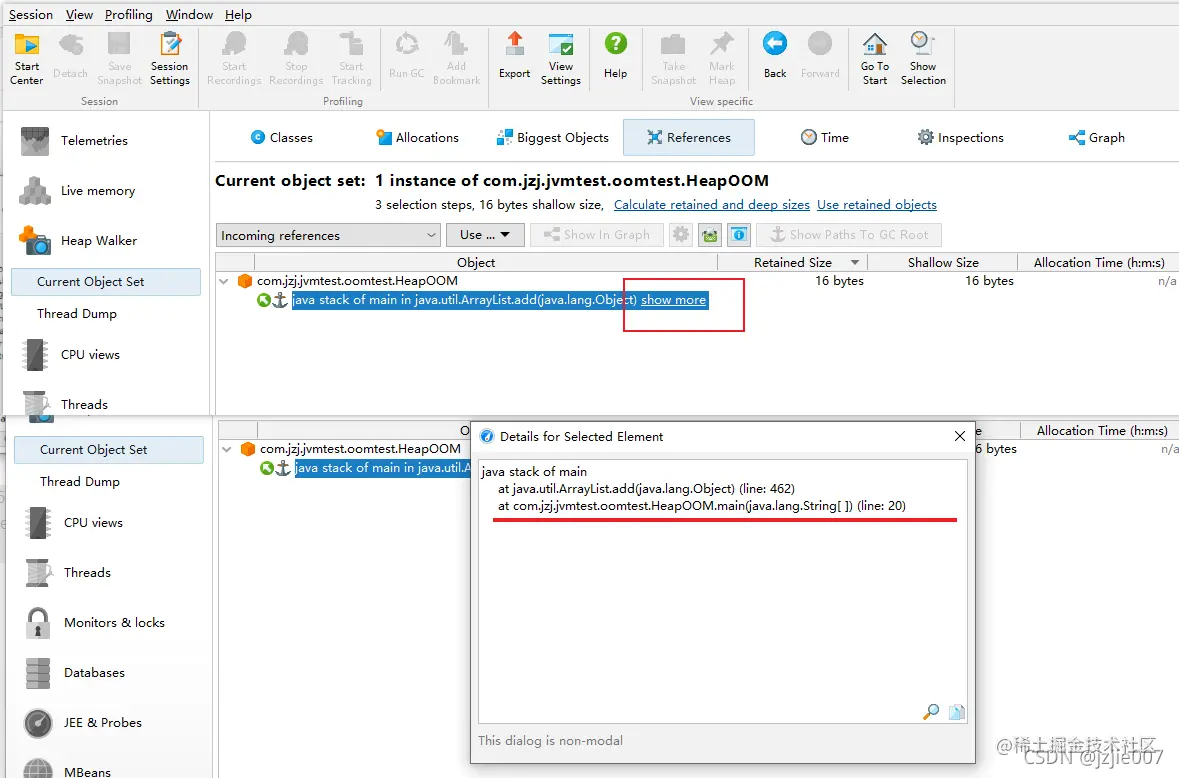
Task: Click Use retained objects link
Action: [877, 205]
